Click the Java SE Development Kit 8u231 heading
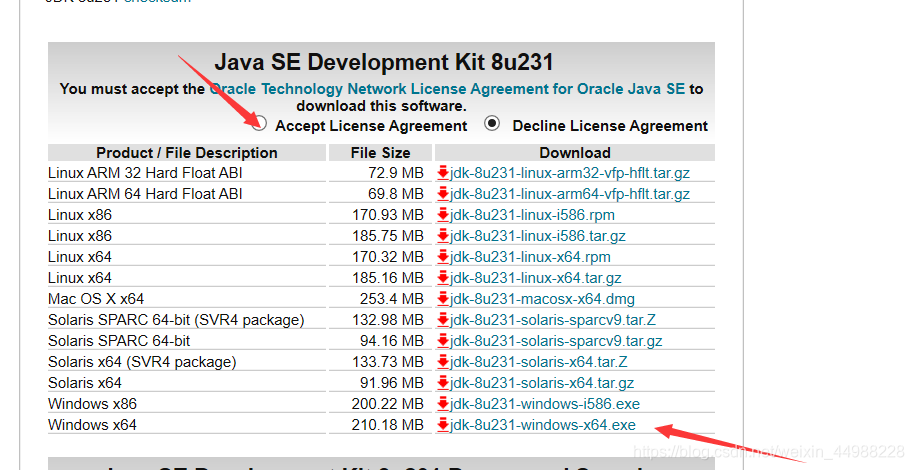 (x=384, y=62)
